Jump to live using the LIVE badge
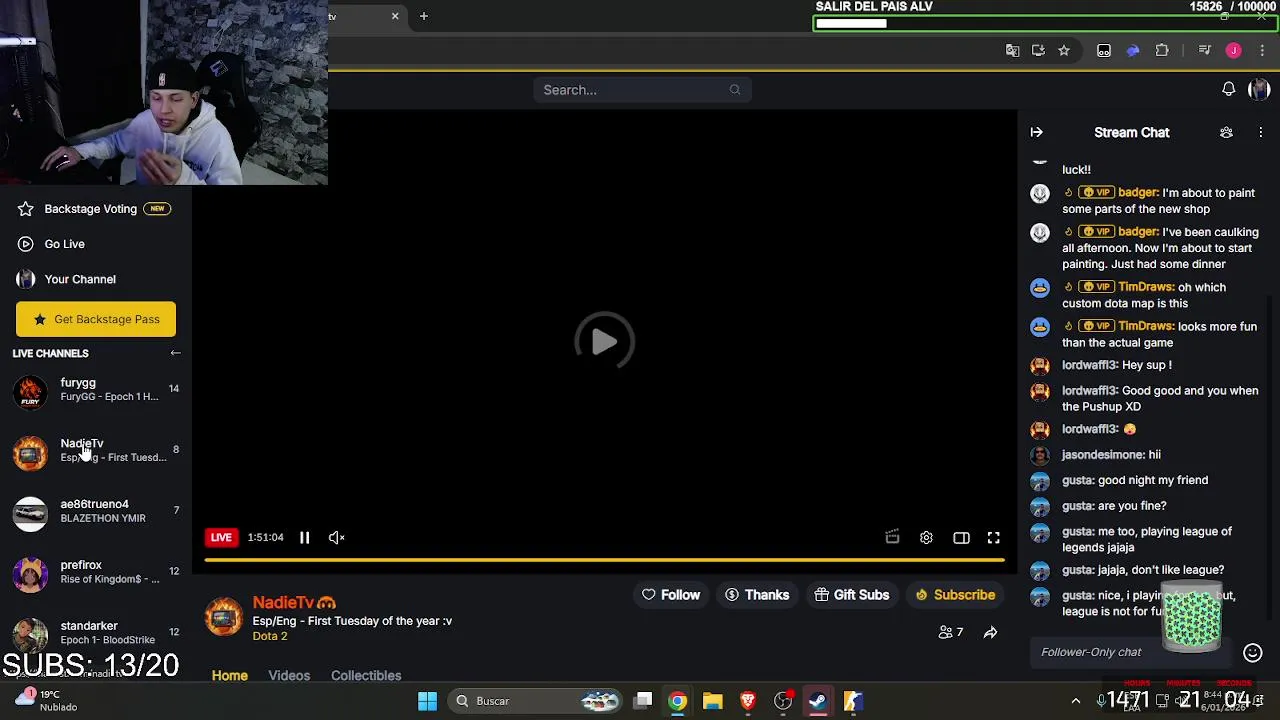 (221, 537)
